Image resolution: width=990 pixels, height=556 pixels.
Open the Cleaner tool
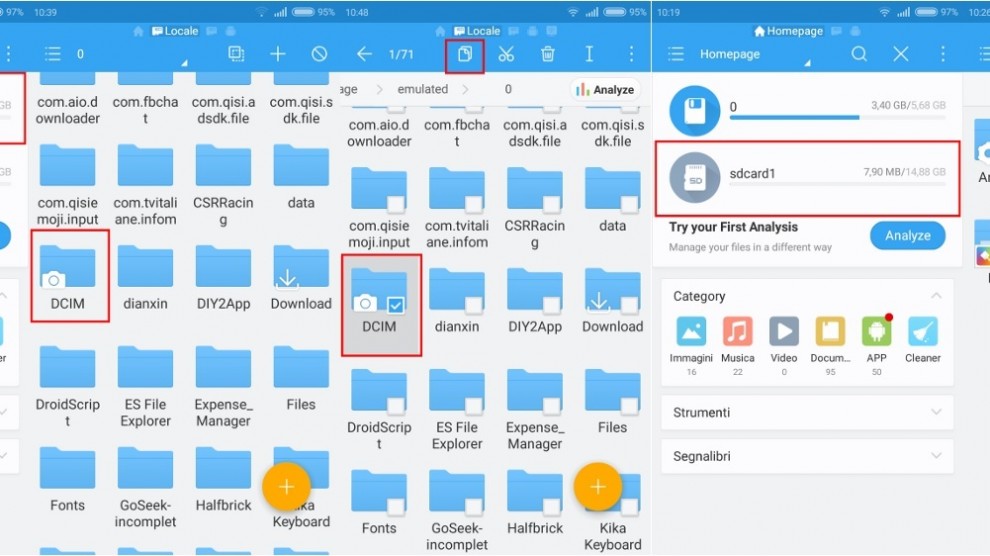point(922,341)
